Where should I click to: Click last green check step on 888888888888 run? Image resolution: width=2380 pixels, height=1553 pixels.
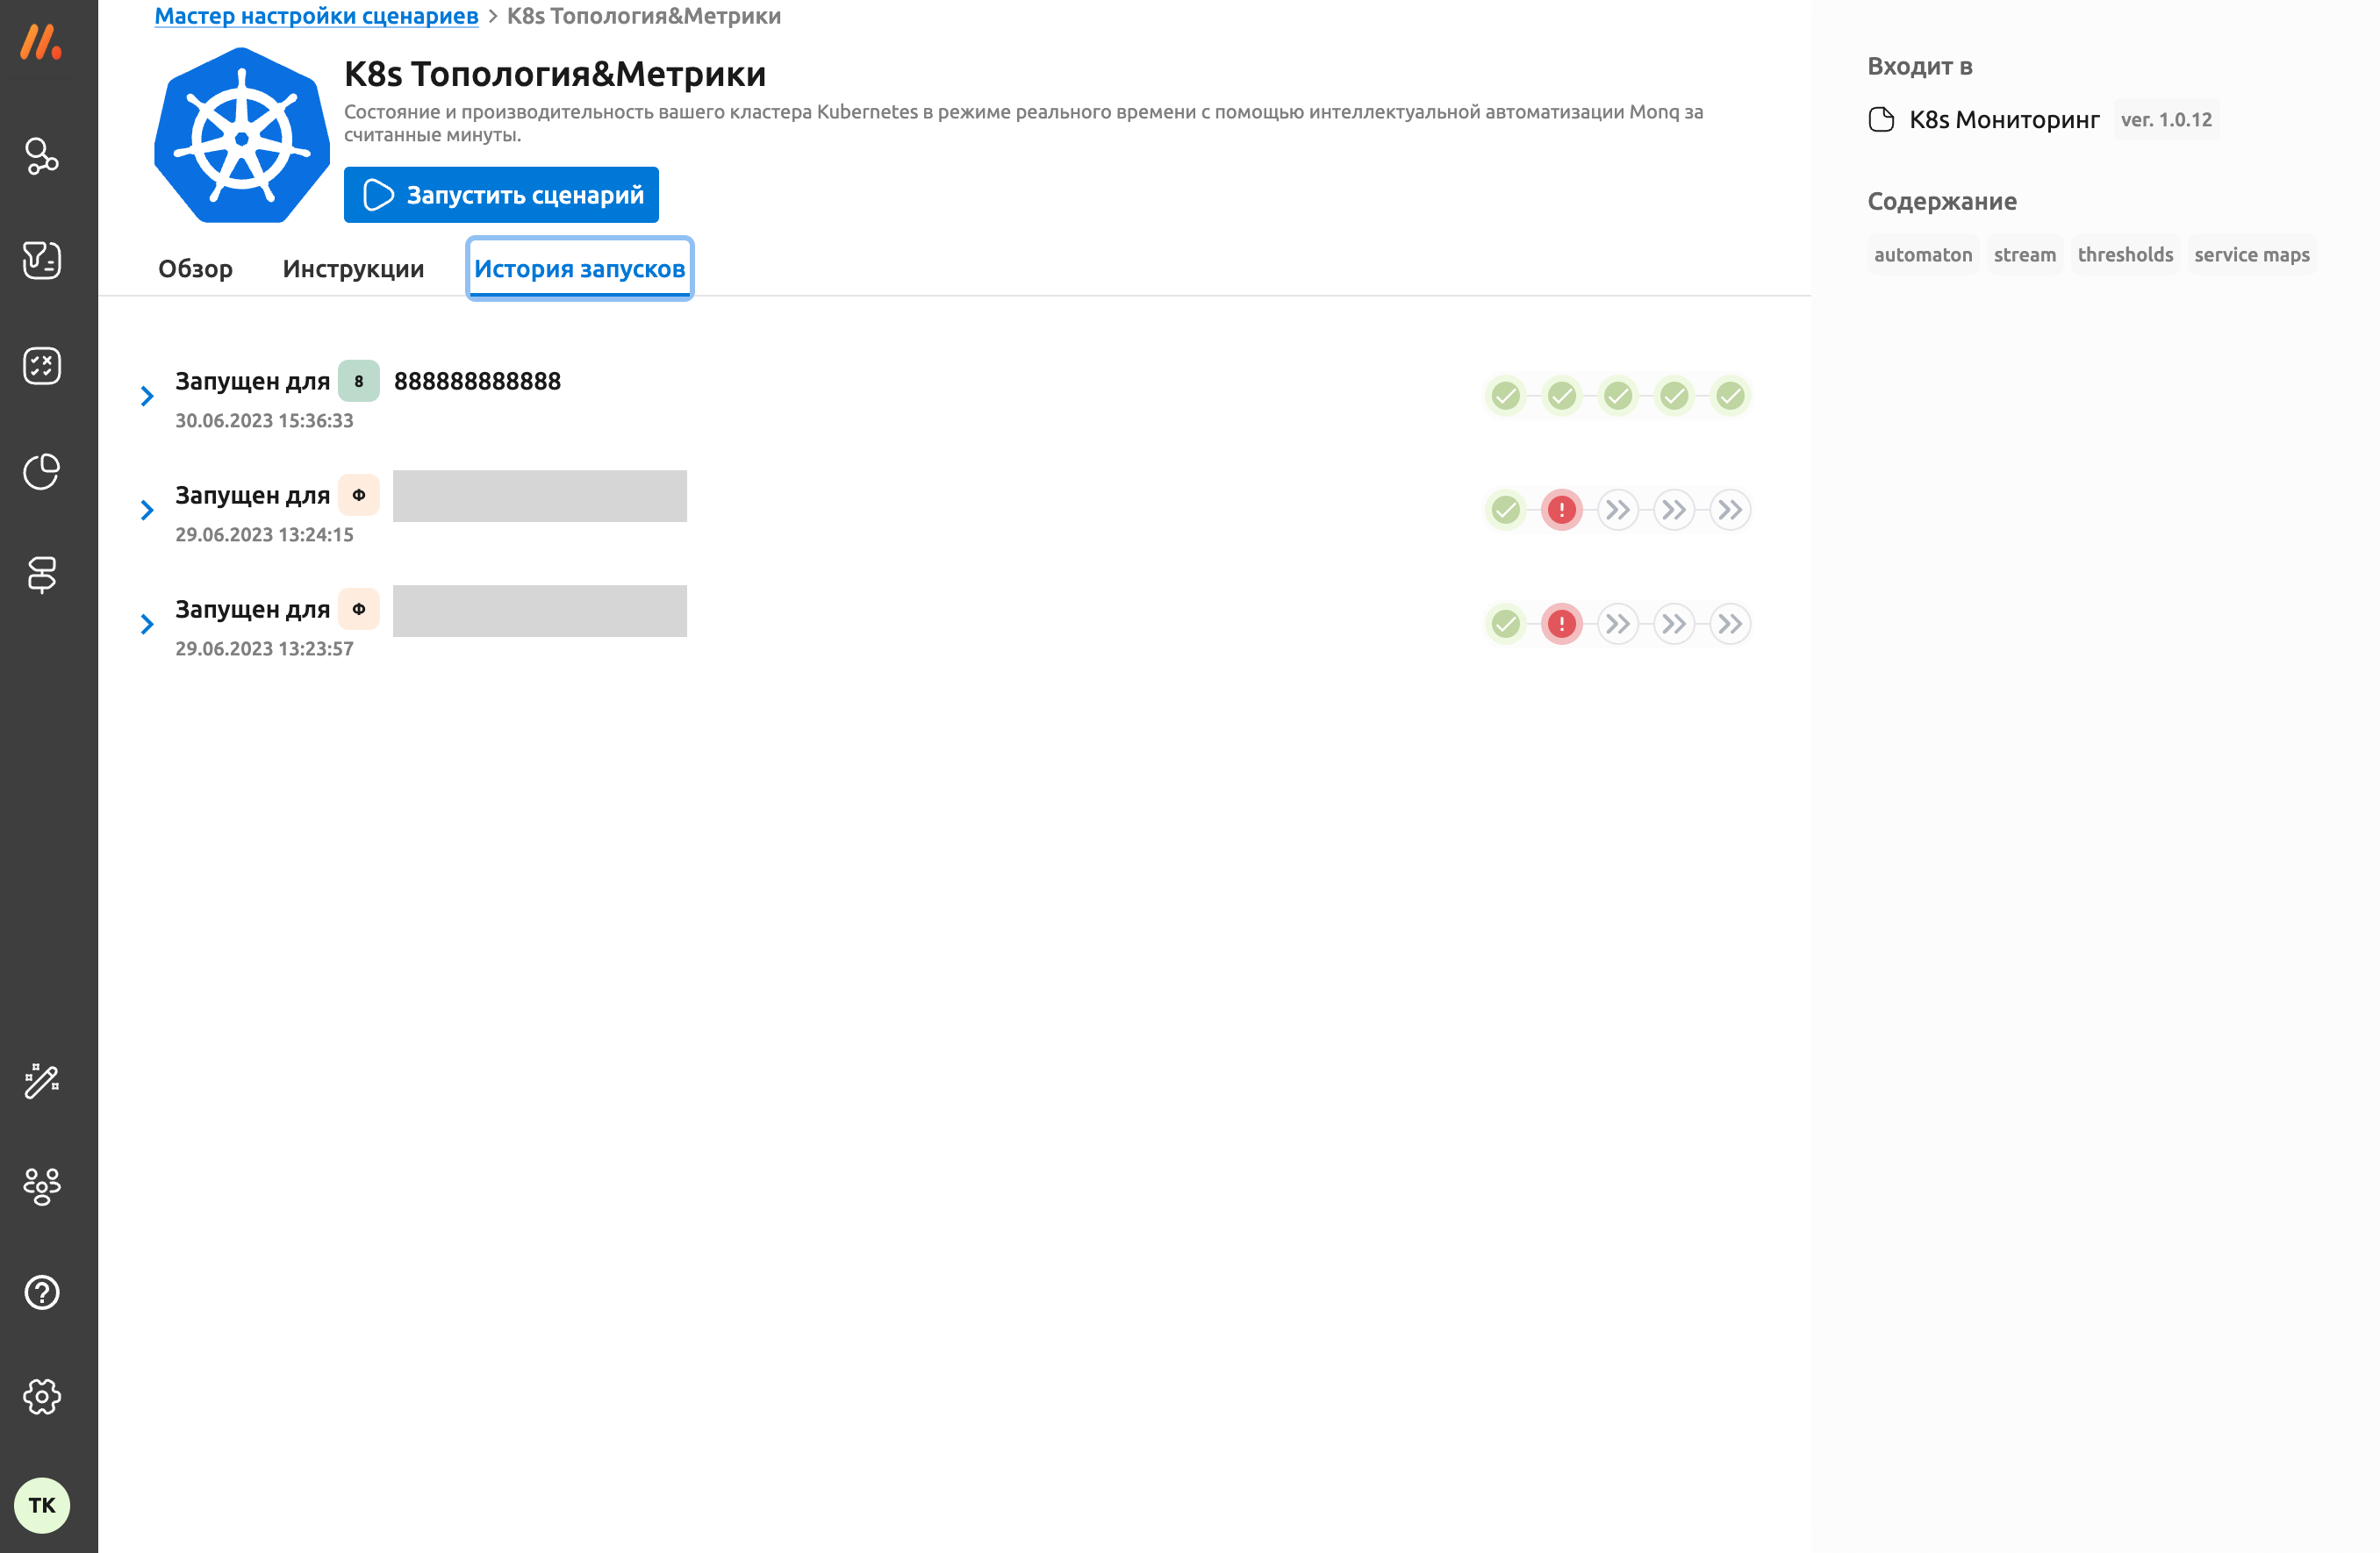1730,396
